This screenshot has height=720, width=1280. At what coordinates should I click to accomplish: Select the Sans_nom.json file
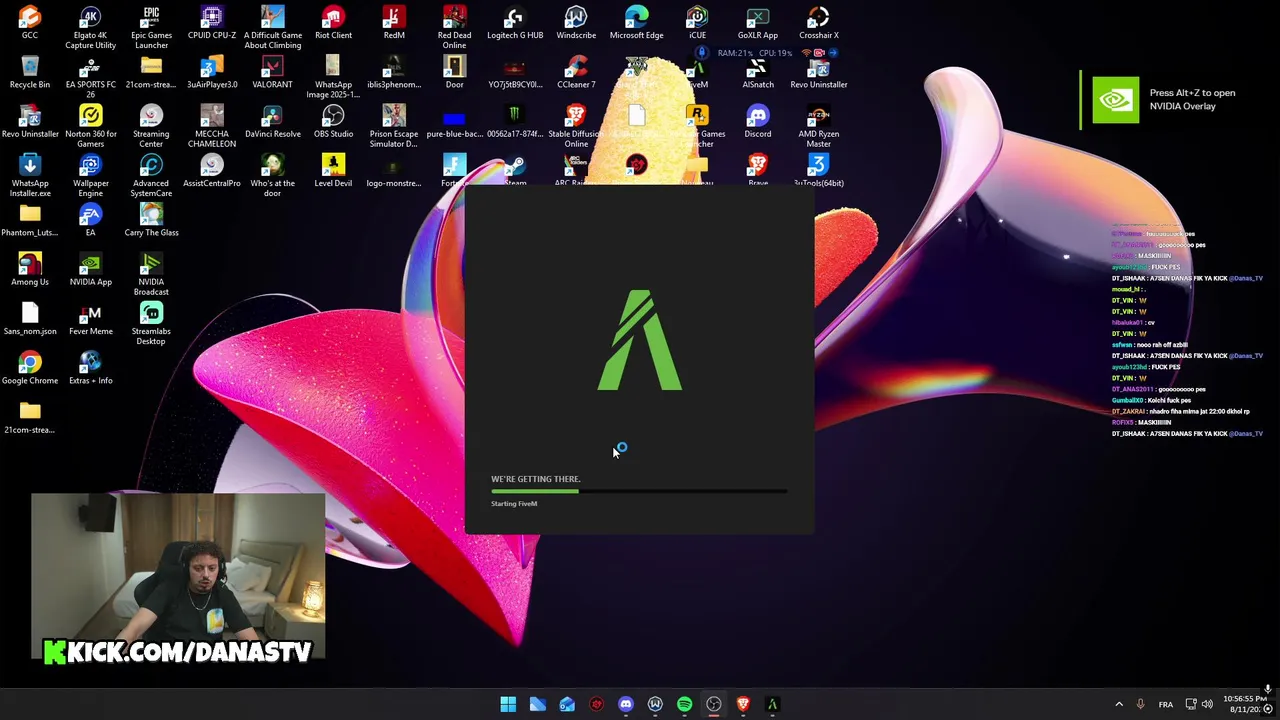click(x=30, y=318)
